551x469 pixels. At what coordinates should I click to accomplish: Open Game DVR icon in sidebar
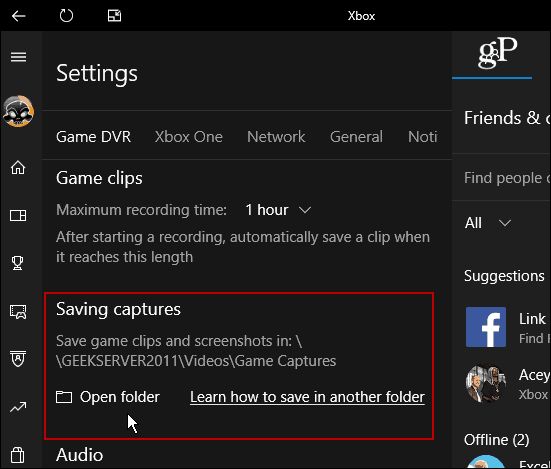pyautogui.click(x=18, y=312)
